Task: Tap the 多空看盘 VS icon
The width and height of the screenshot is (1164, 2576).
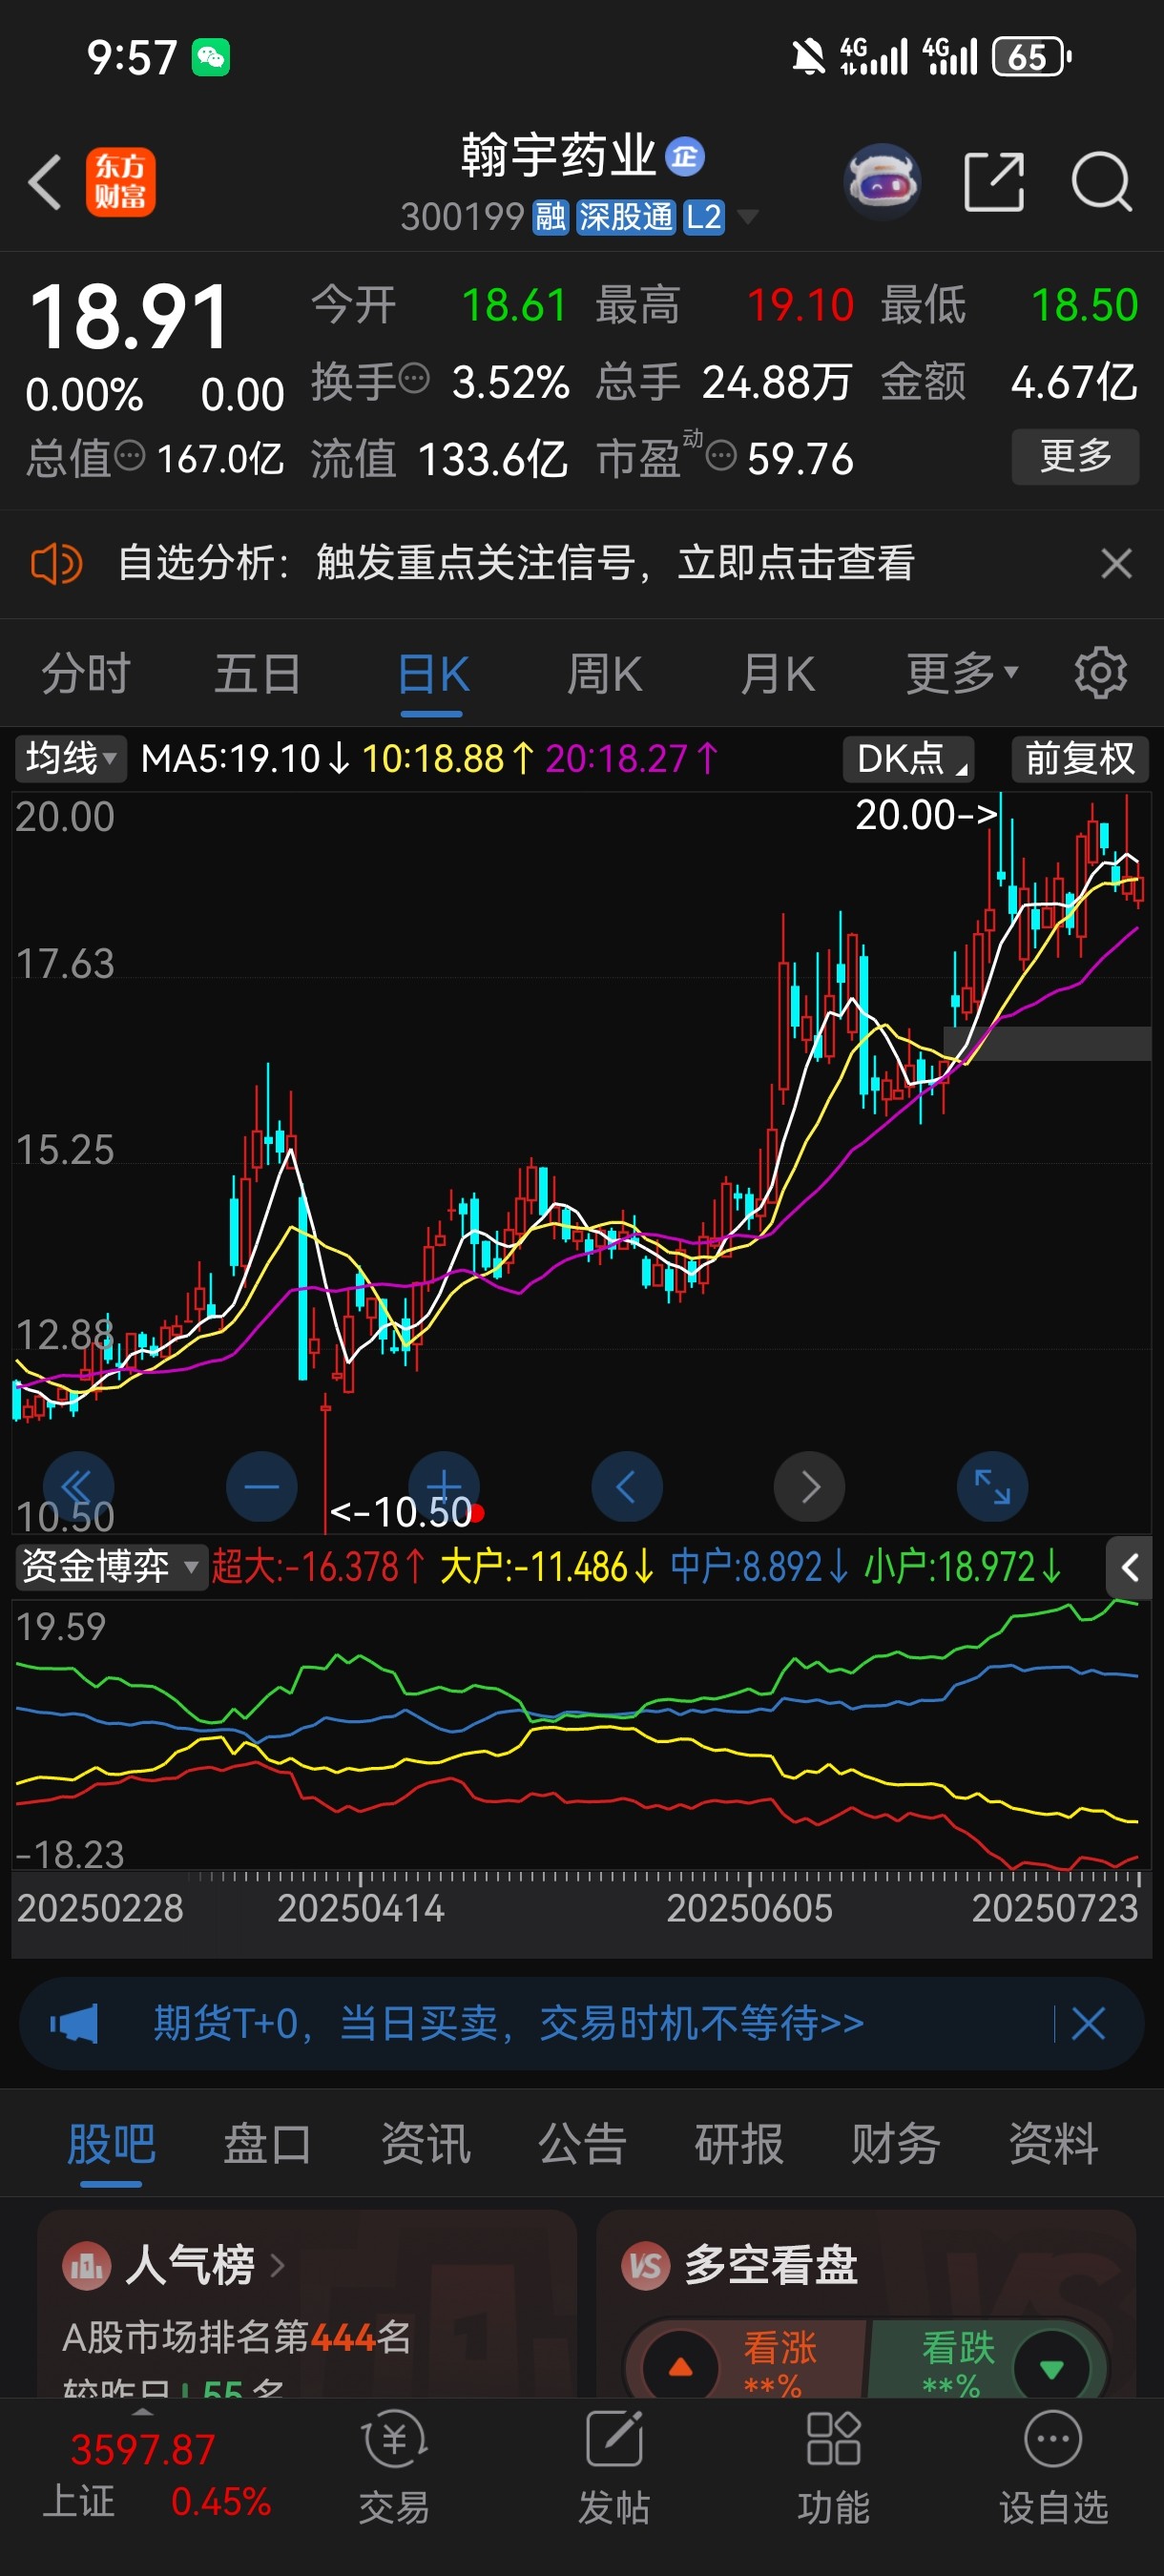Action: (645, 2265)
